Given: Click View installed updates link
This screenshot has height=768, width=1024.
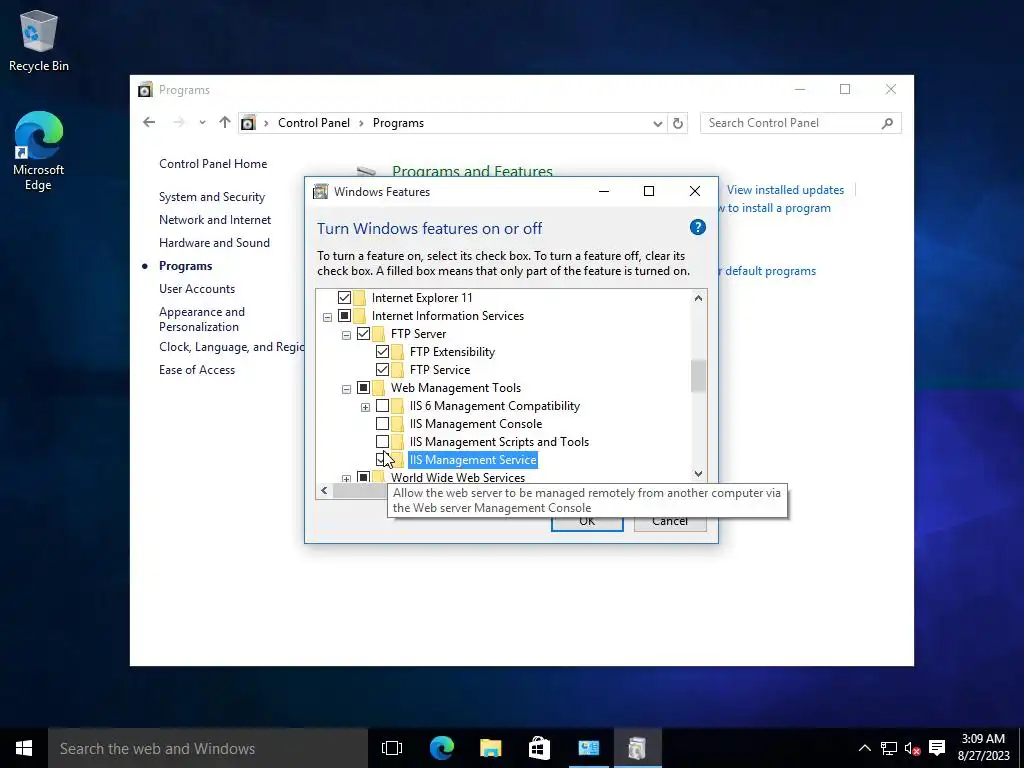Looking at the screenshot, I should [785, 190].
